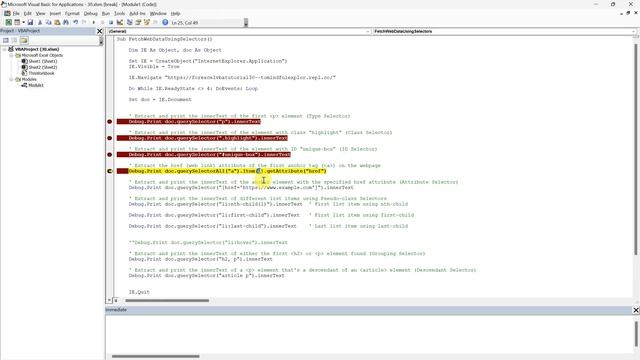
Task: Toggle Design Mode via the ruler icon
Action: pyautogui.click(x=120, y=22)
